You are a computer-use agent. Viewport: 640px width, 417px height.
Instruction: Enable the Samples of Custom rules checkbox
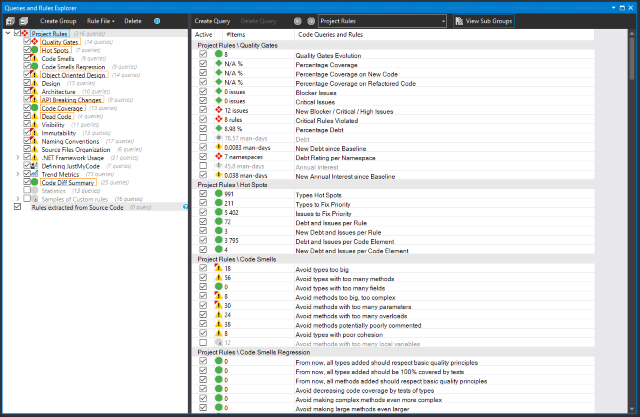tap(27, 199)
